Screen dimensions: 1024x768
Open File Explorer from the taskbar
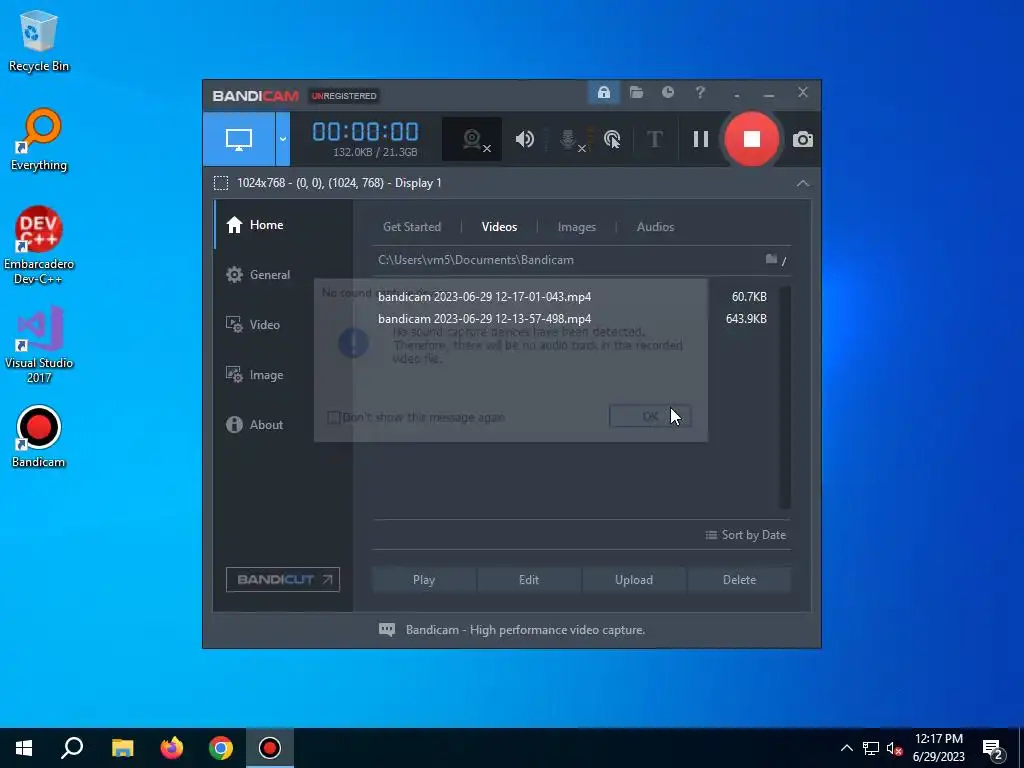[x=122, y=748]
